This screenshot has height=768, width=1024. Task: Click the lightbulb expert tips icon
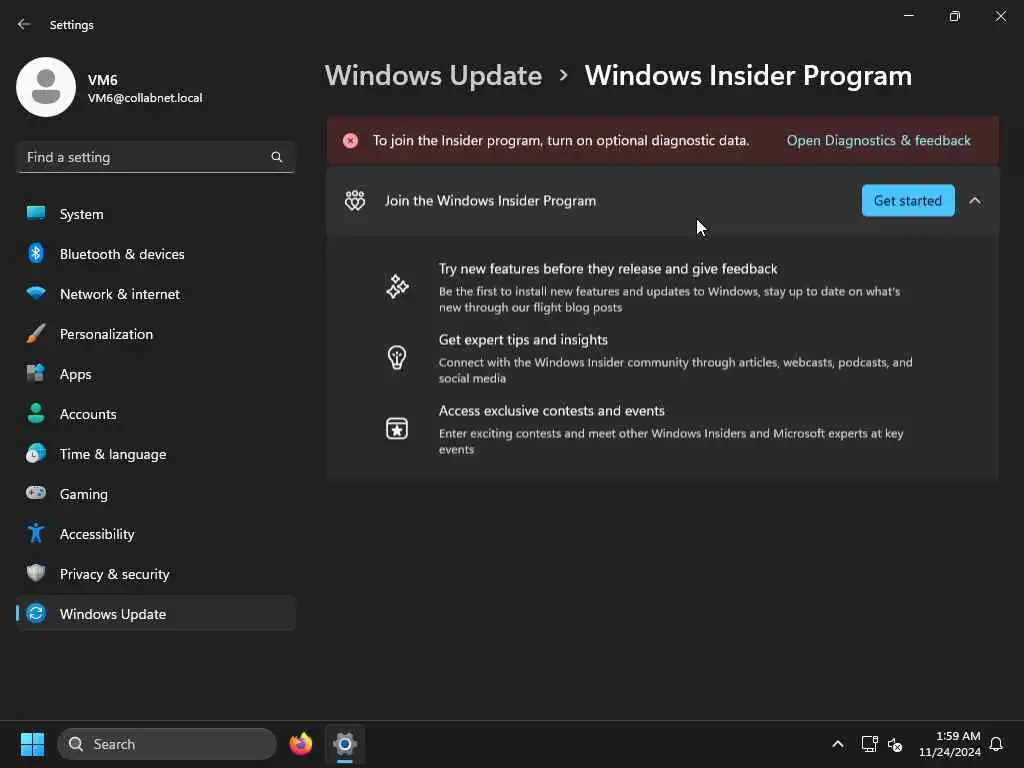pos(397,357)
